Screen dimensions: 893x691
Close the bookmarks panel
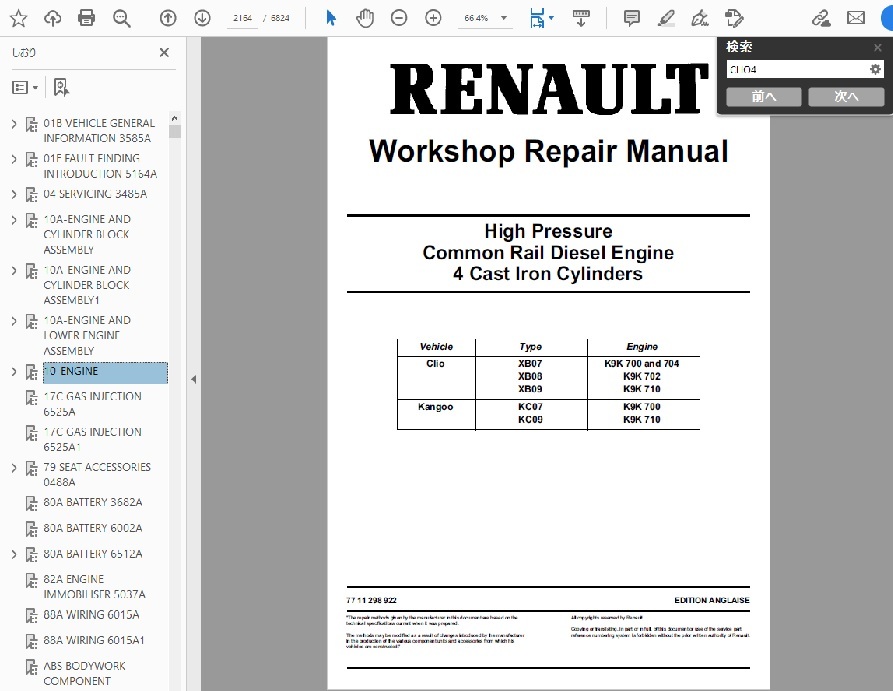pos(164,52)
